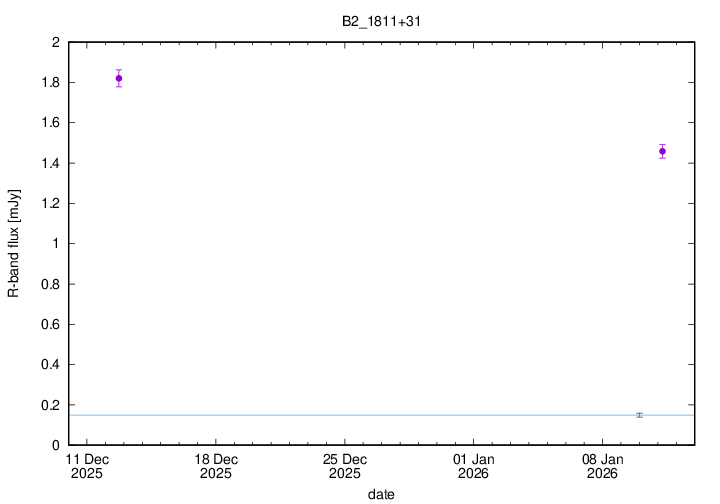The width and height of the screenshot is (720, 504).
Task: Click the y-axis tick label 2
Action: tap(55, 42)
